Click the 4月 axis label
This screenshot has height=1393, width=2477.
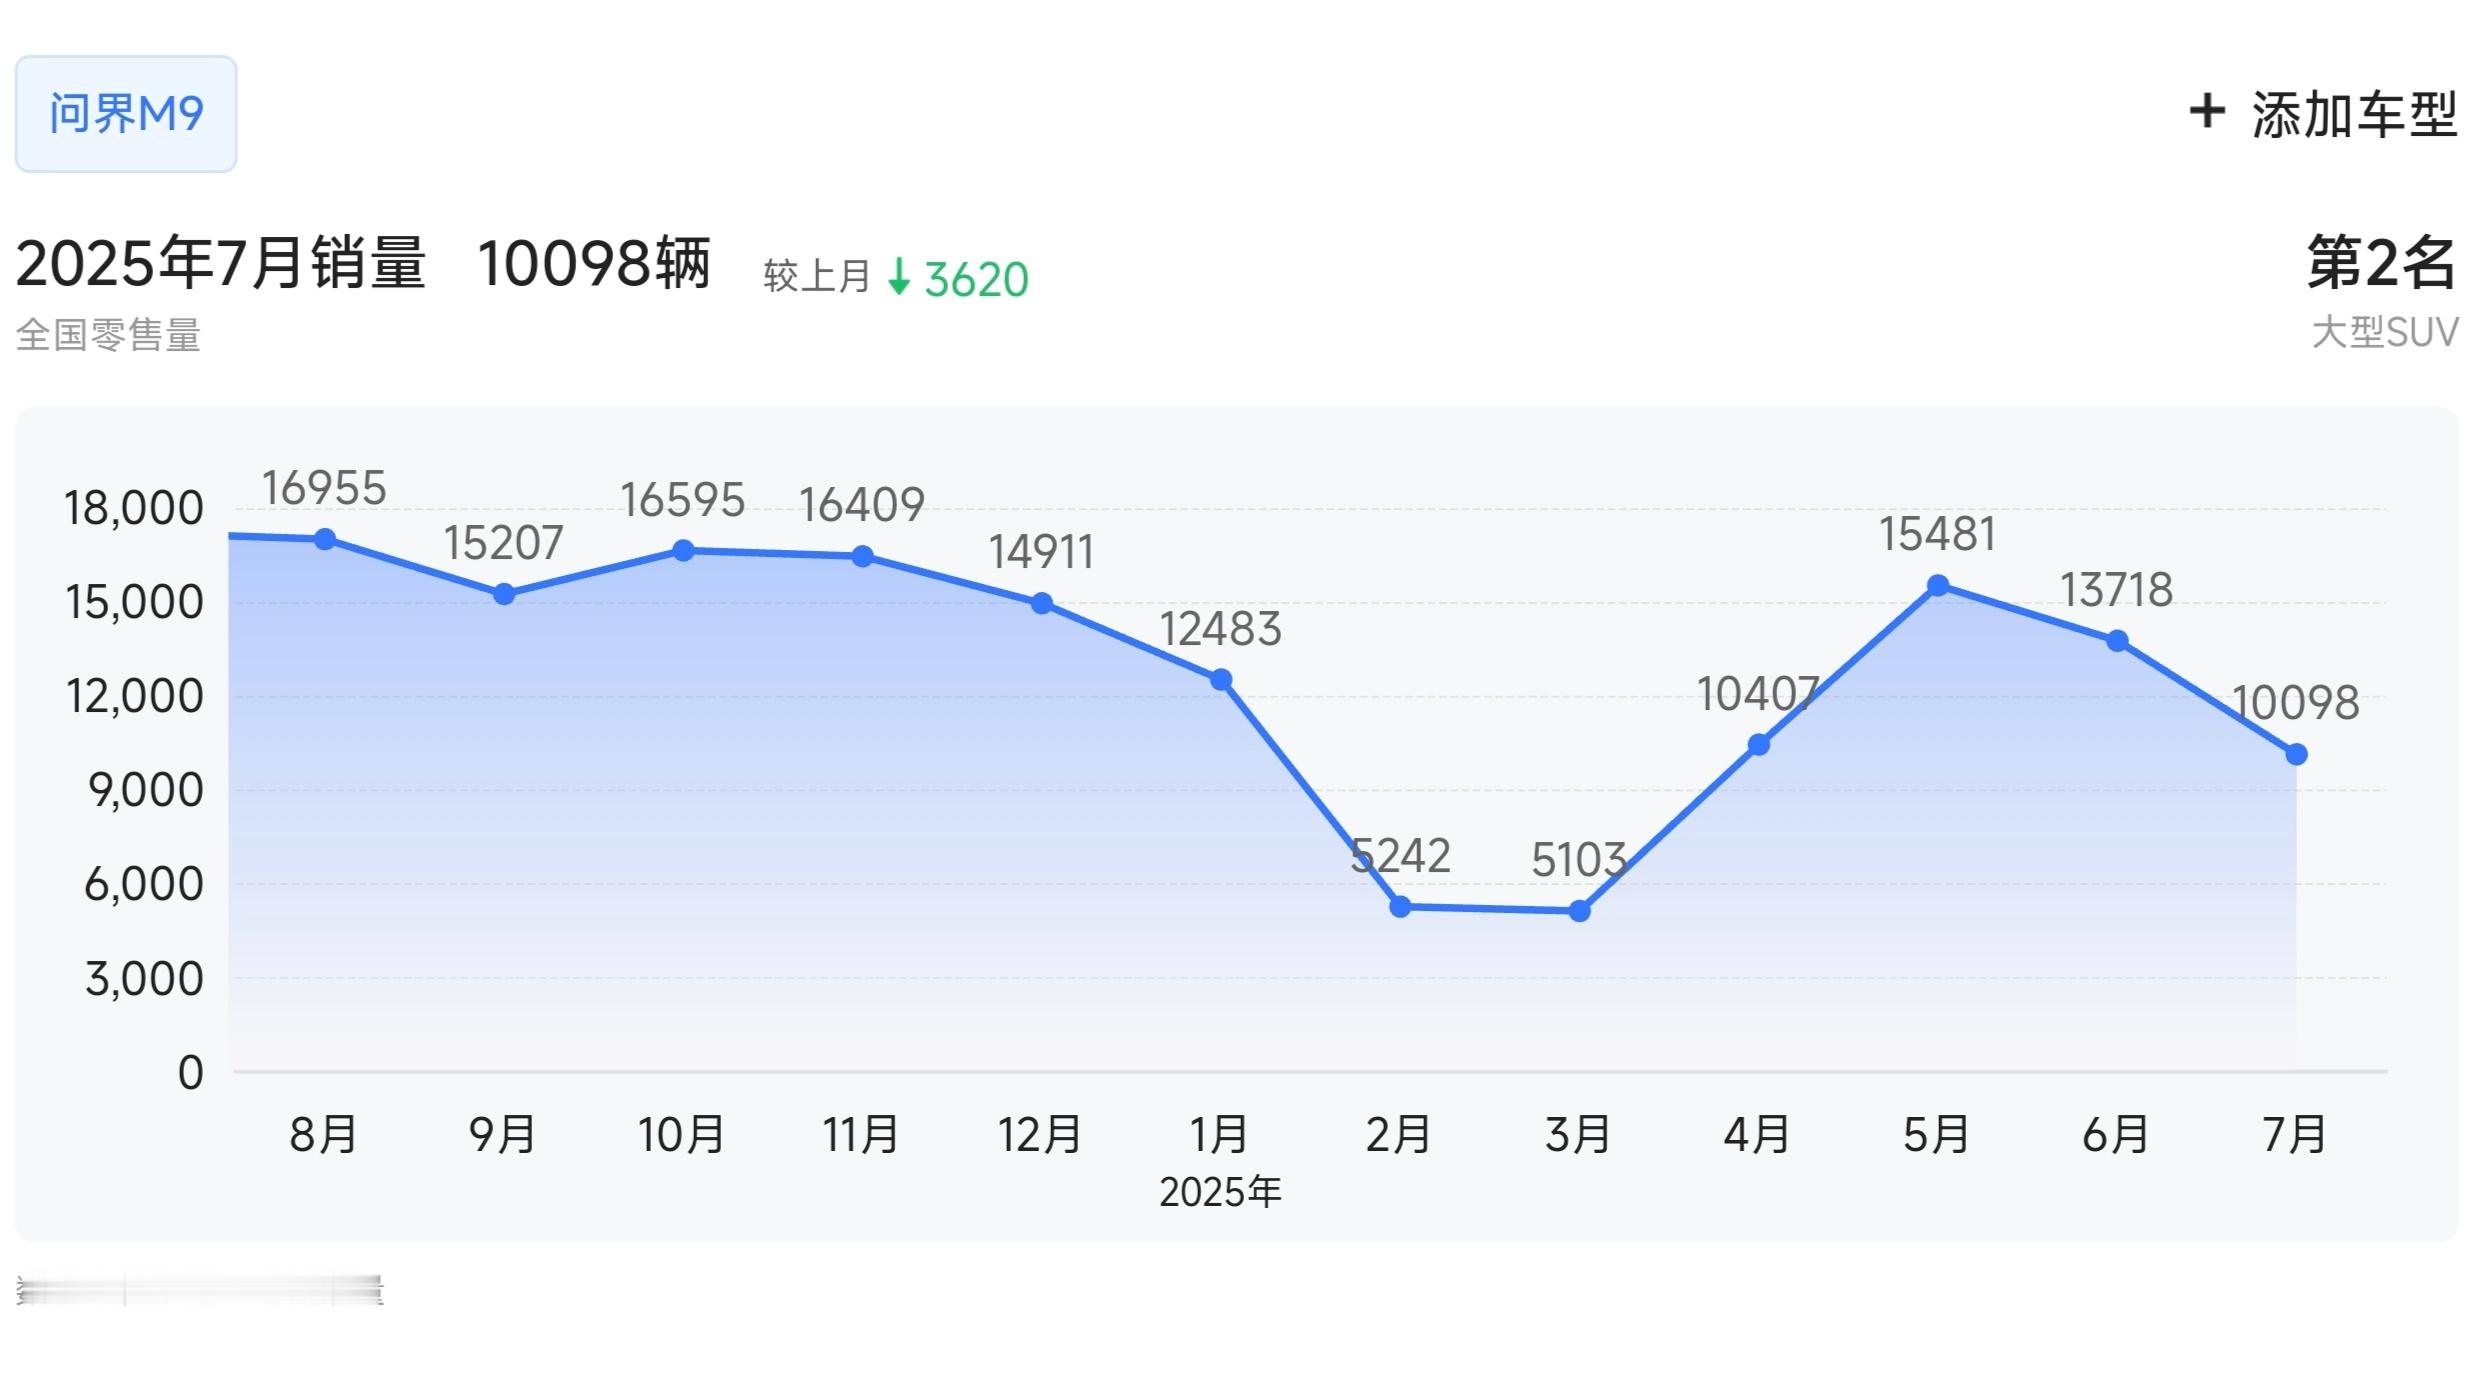[1756, 1134]
